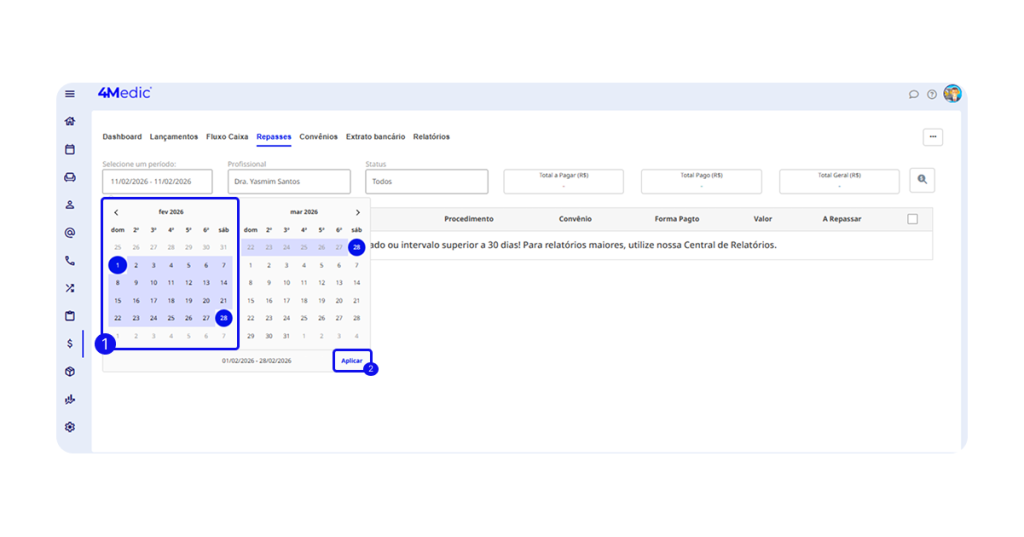Open the calendar icon in the sidebar
The image size is (1024, 537).
point(70,149)
